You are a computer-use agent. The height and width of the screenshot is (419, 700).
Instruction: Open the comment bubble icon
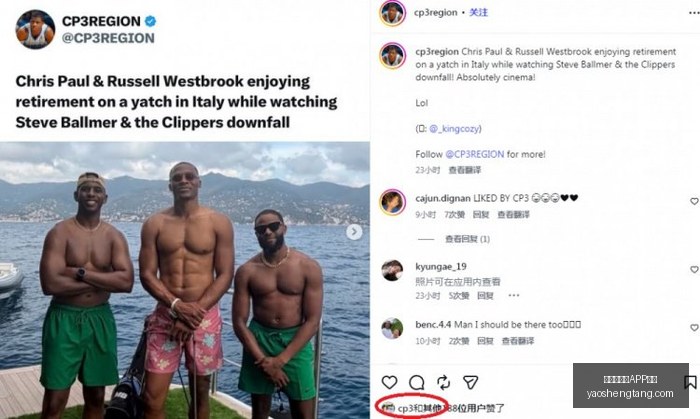(x=417, y=382)
